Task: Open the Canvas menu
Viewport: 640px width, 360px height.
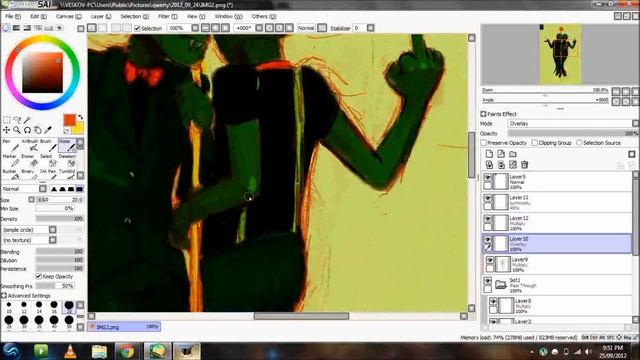Action: [69, 16]
